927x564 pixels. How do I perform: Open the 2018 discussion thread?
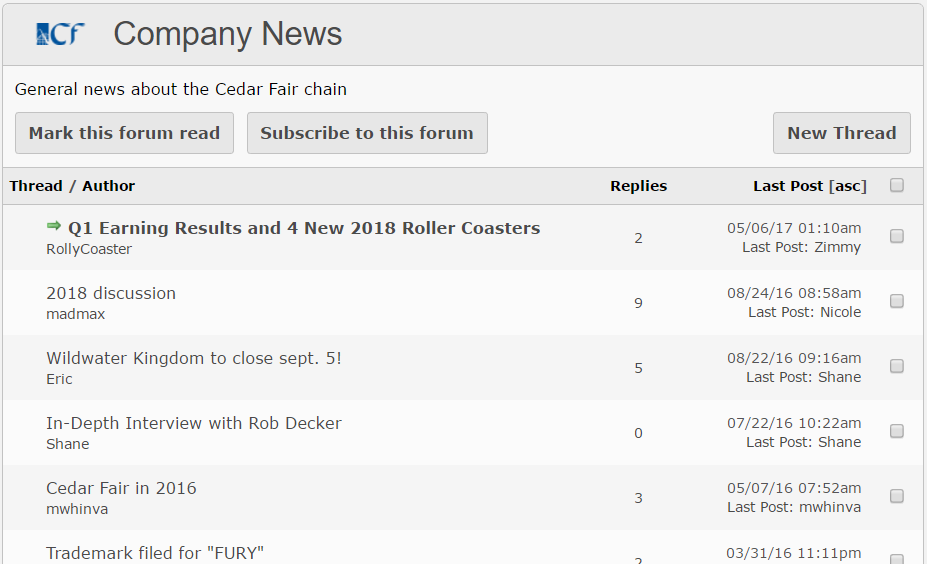[111, 293]
